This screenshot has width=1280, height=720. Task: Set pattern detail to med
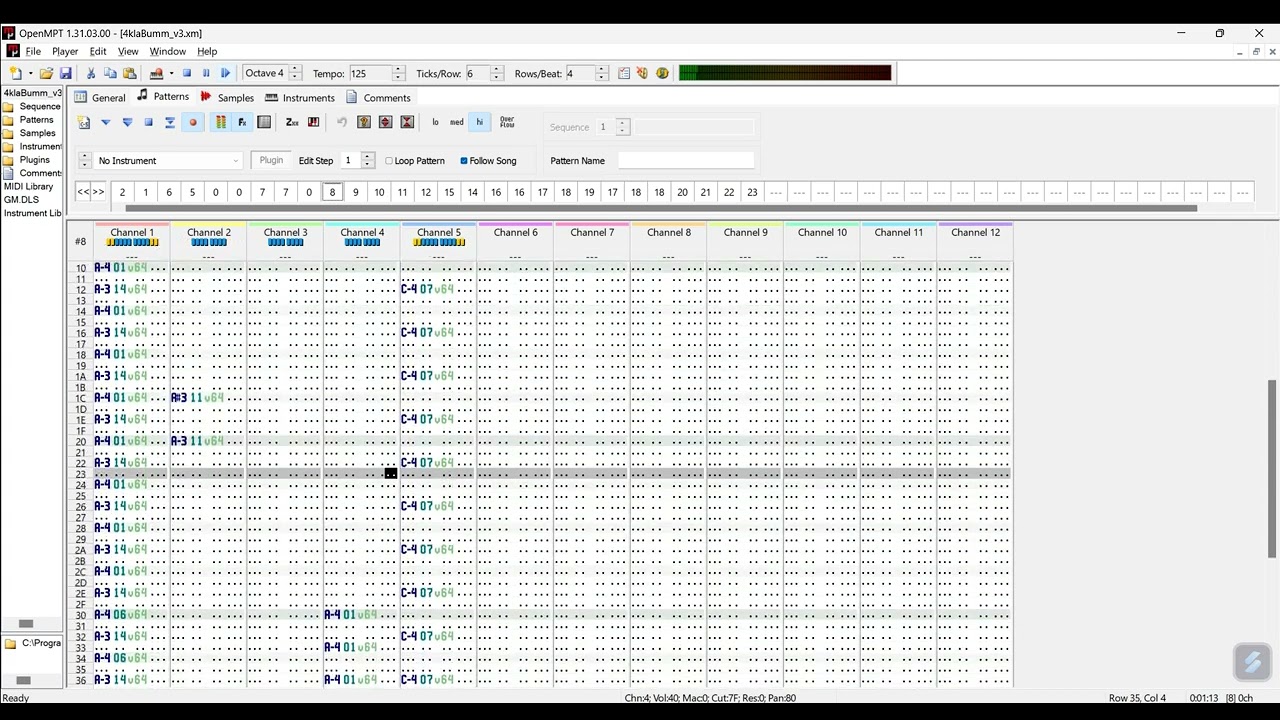[457, 122]
